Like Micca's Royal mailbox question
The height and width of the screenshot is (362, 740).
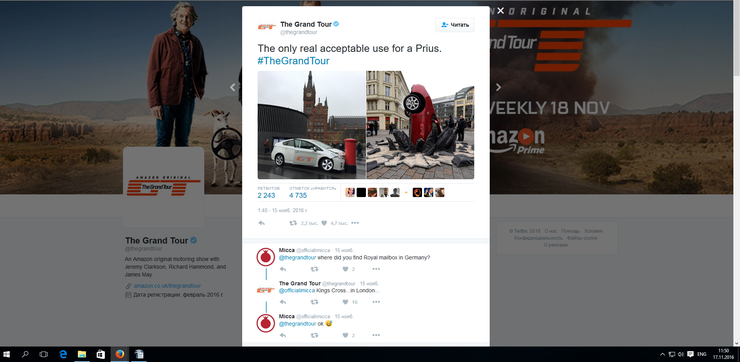[x=345, y=269]
